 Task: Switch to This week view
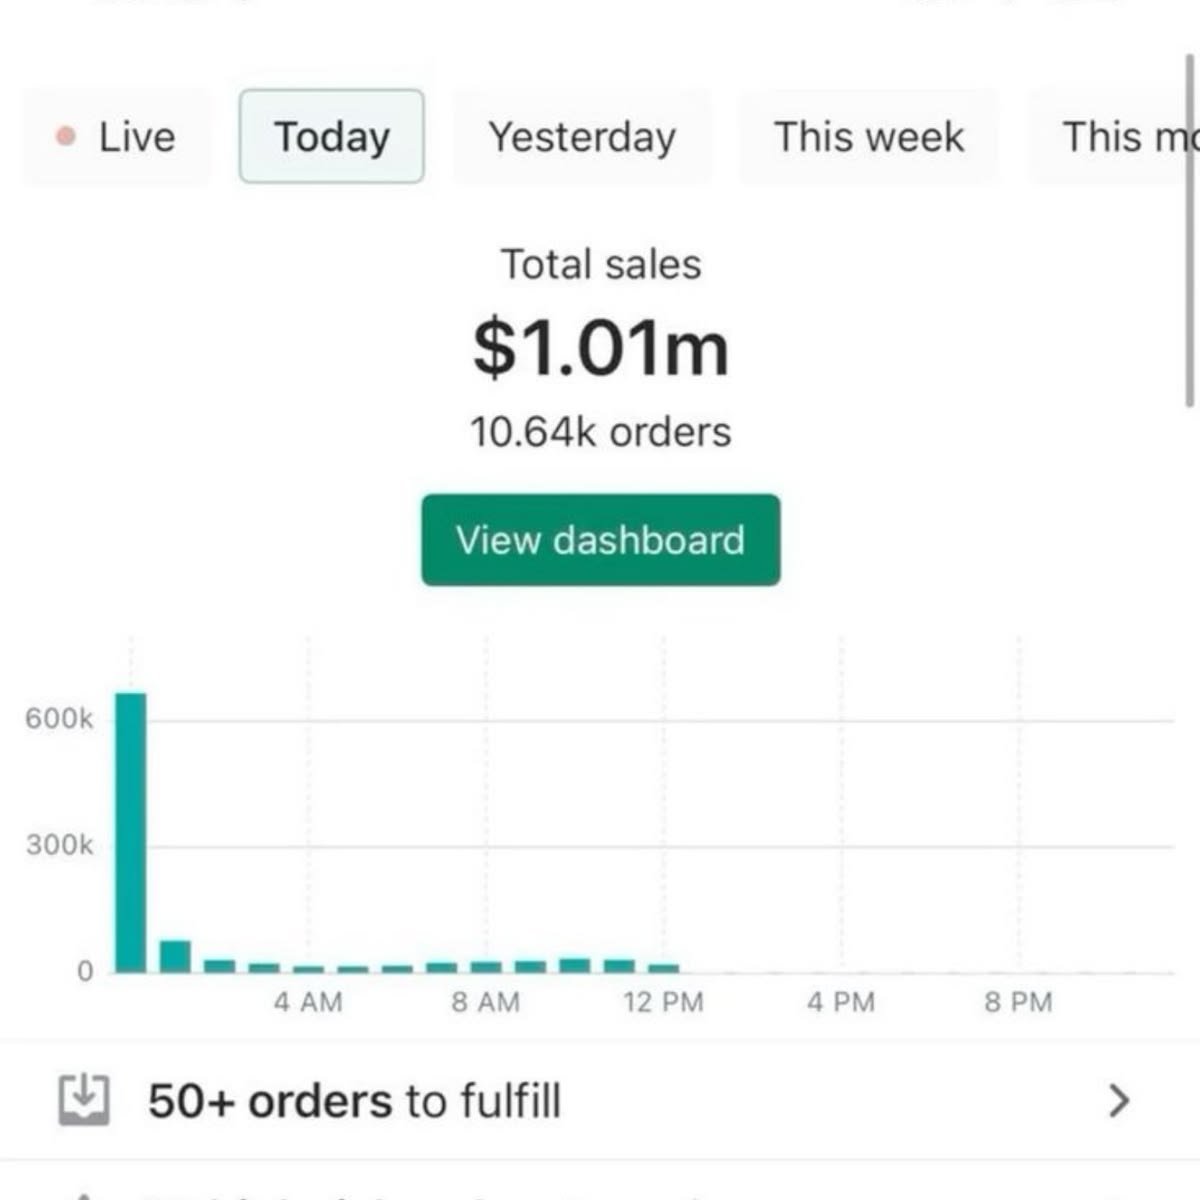(x=868, y=137)
